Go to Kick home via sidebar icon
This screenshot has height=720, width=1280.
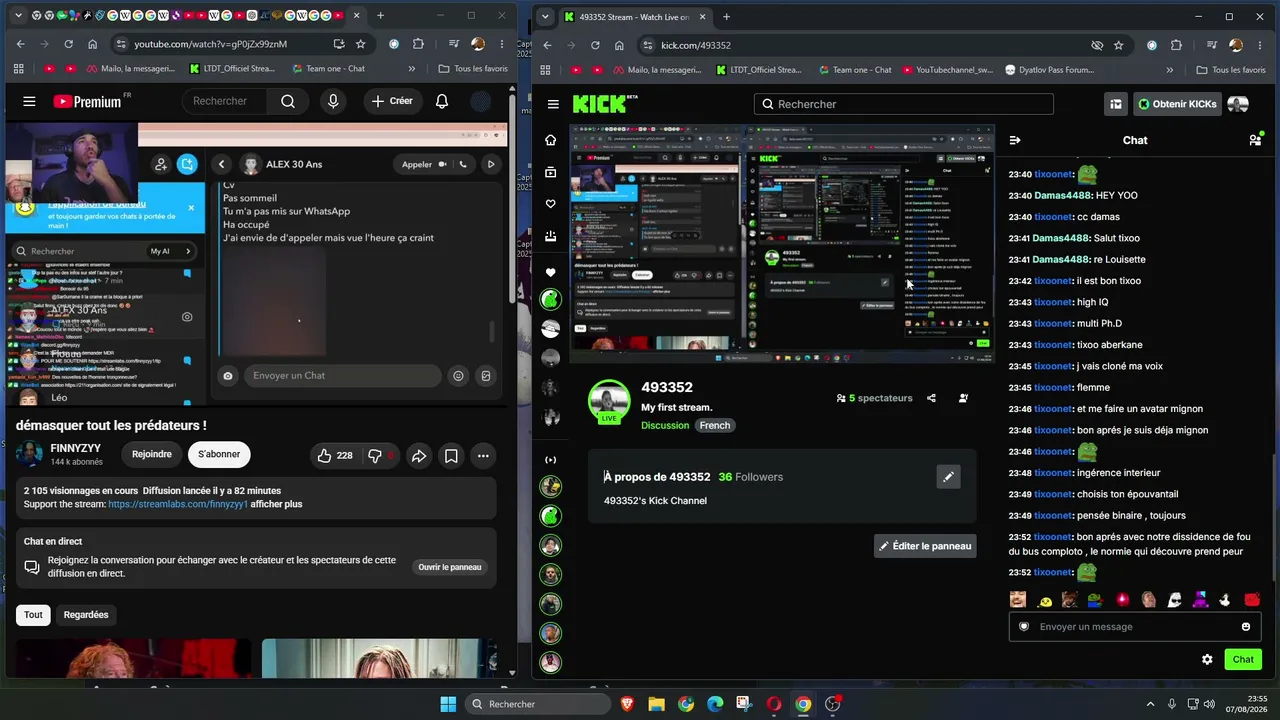[x=550, y=140]
